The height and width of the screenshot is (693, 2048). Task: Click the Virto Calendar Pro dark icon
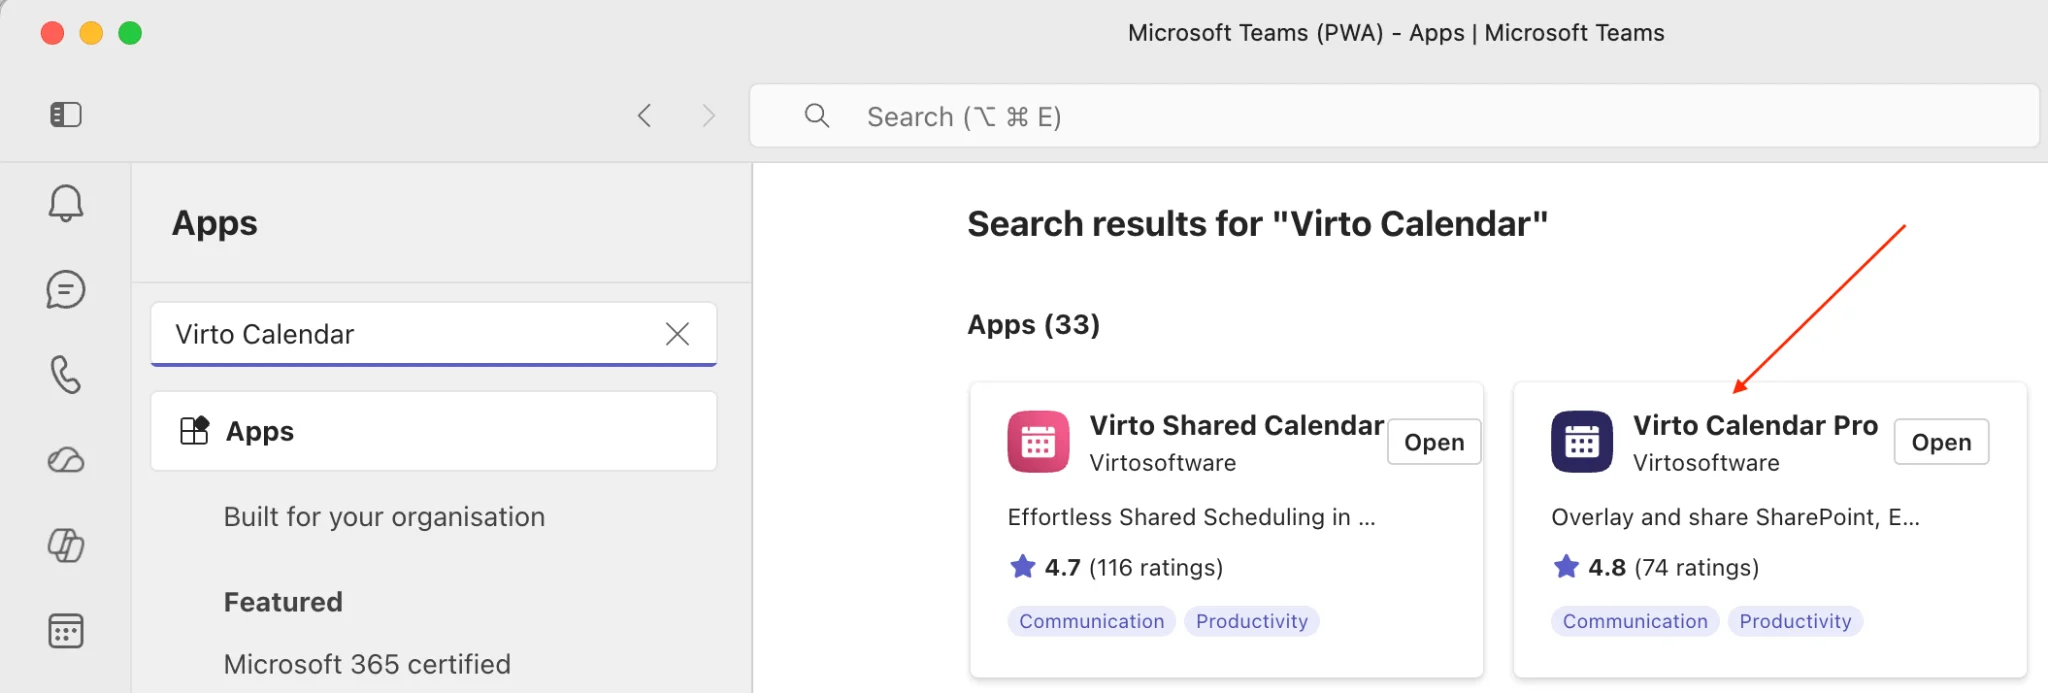[1582, 441]
